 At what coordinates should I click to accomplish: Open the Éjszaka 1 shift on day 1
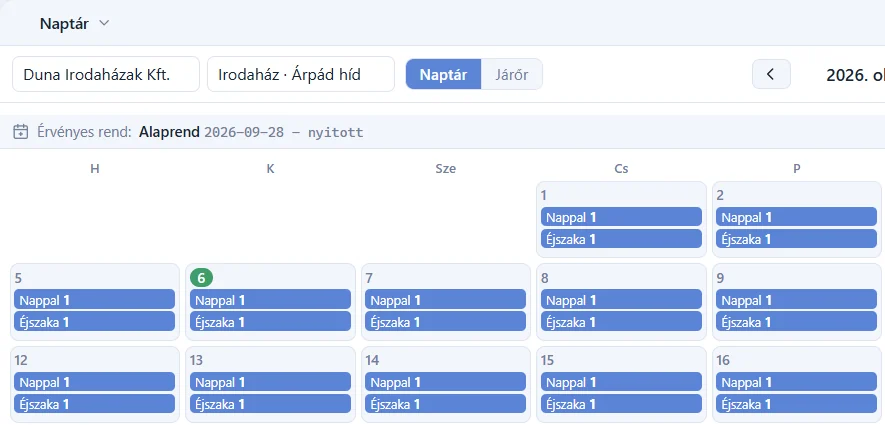click(621, 239)
